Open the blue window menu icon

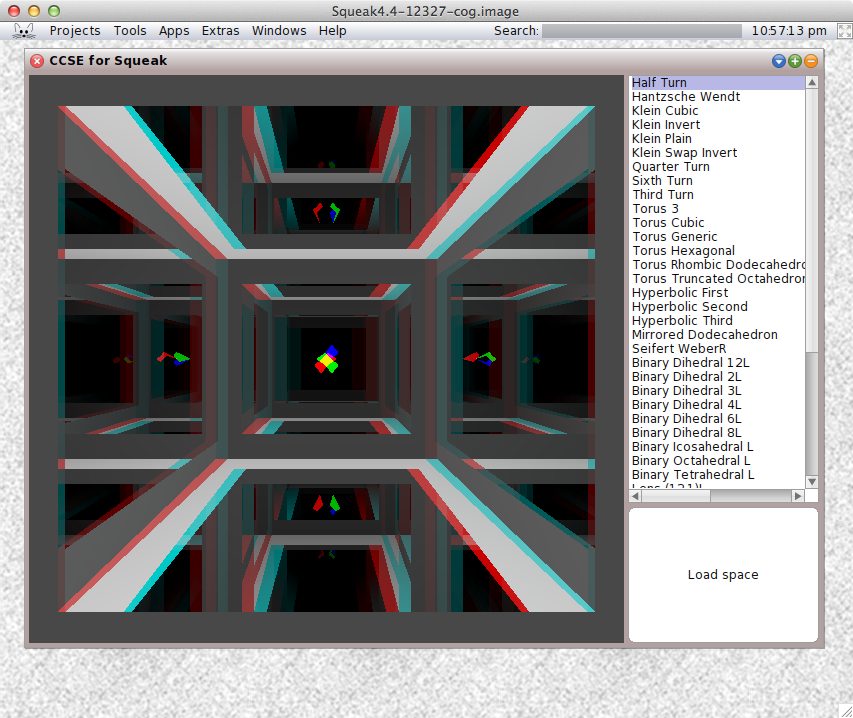(x=779, y=61)
